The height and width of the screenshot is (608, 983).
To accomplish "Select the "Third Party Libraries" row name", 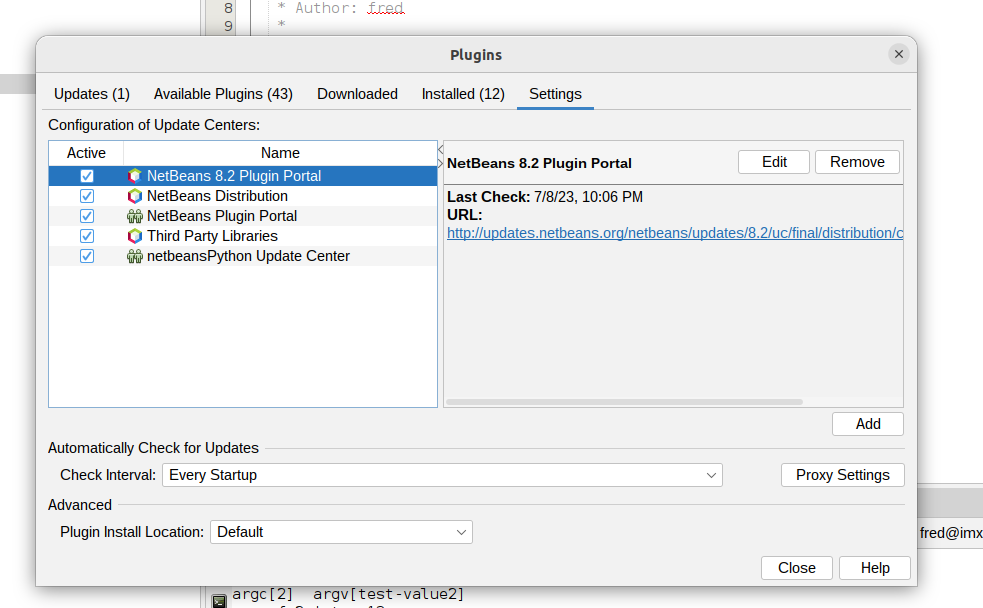I will (x=213, y=236).
